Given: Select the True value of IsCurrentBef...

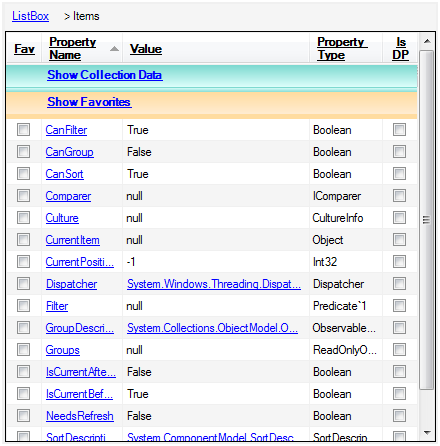Looking at the screenshot, I should (138, 394).
